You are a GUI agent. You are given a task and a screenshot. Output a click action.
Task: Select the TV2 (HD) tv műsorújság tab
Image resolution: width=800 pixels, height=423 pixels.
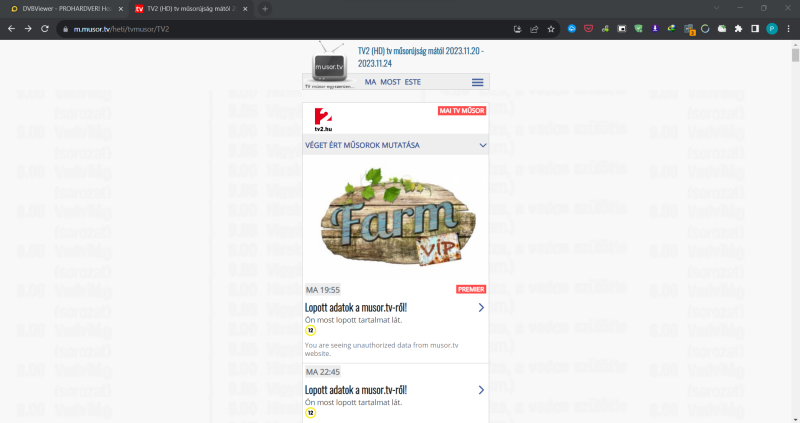pos(189,9)
